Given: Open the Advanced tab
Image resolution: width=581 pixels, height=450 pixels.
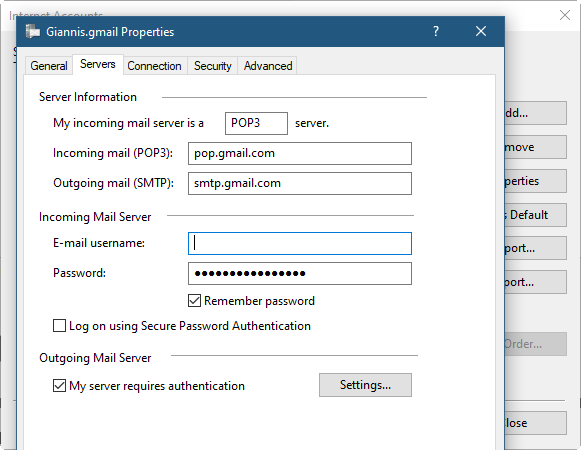Looking at the screenshot, I should coord(268,66).
